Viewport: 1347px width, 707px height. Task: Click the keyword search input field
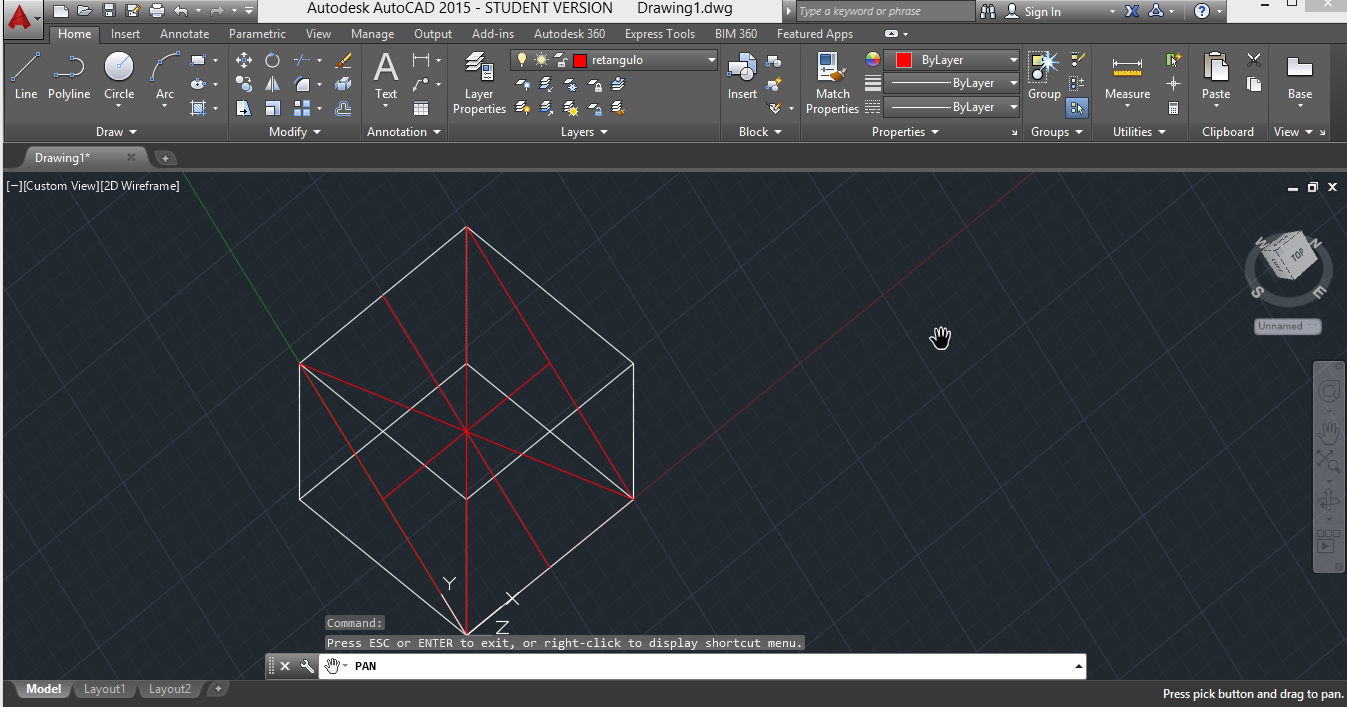tap(885, 11)
